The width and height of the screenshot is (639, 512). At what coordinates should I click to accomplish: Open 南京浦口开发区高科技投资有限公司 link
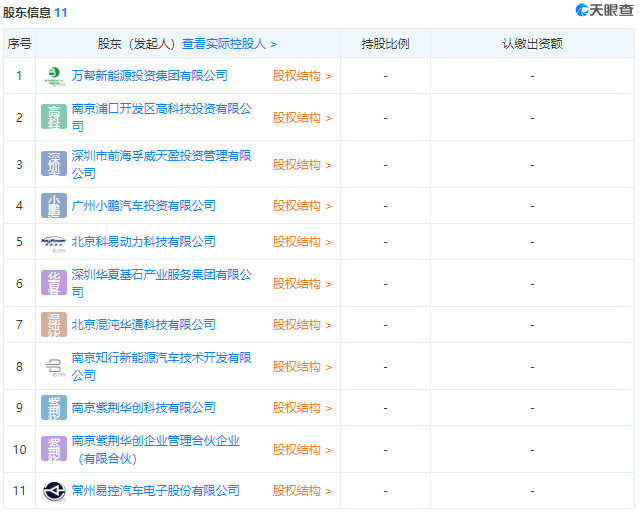(161, 117)
